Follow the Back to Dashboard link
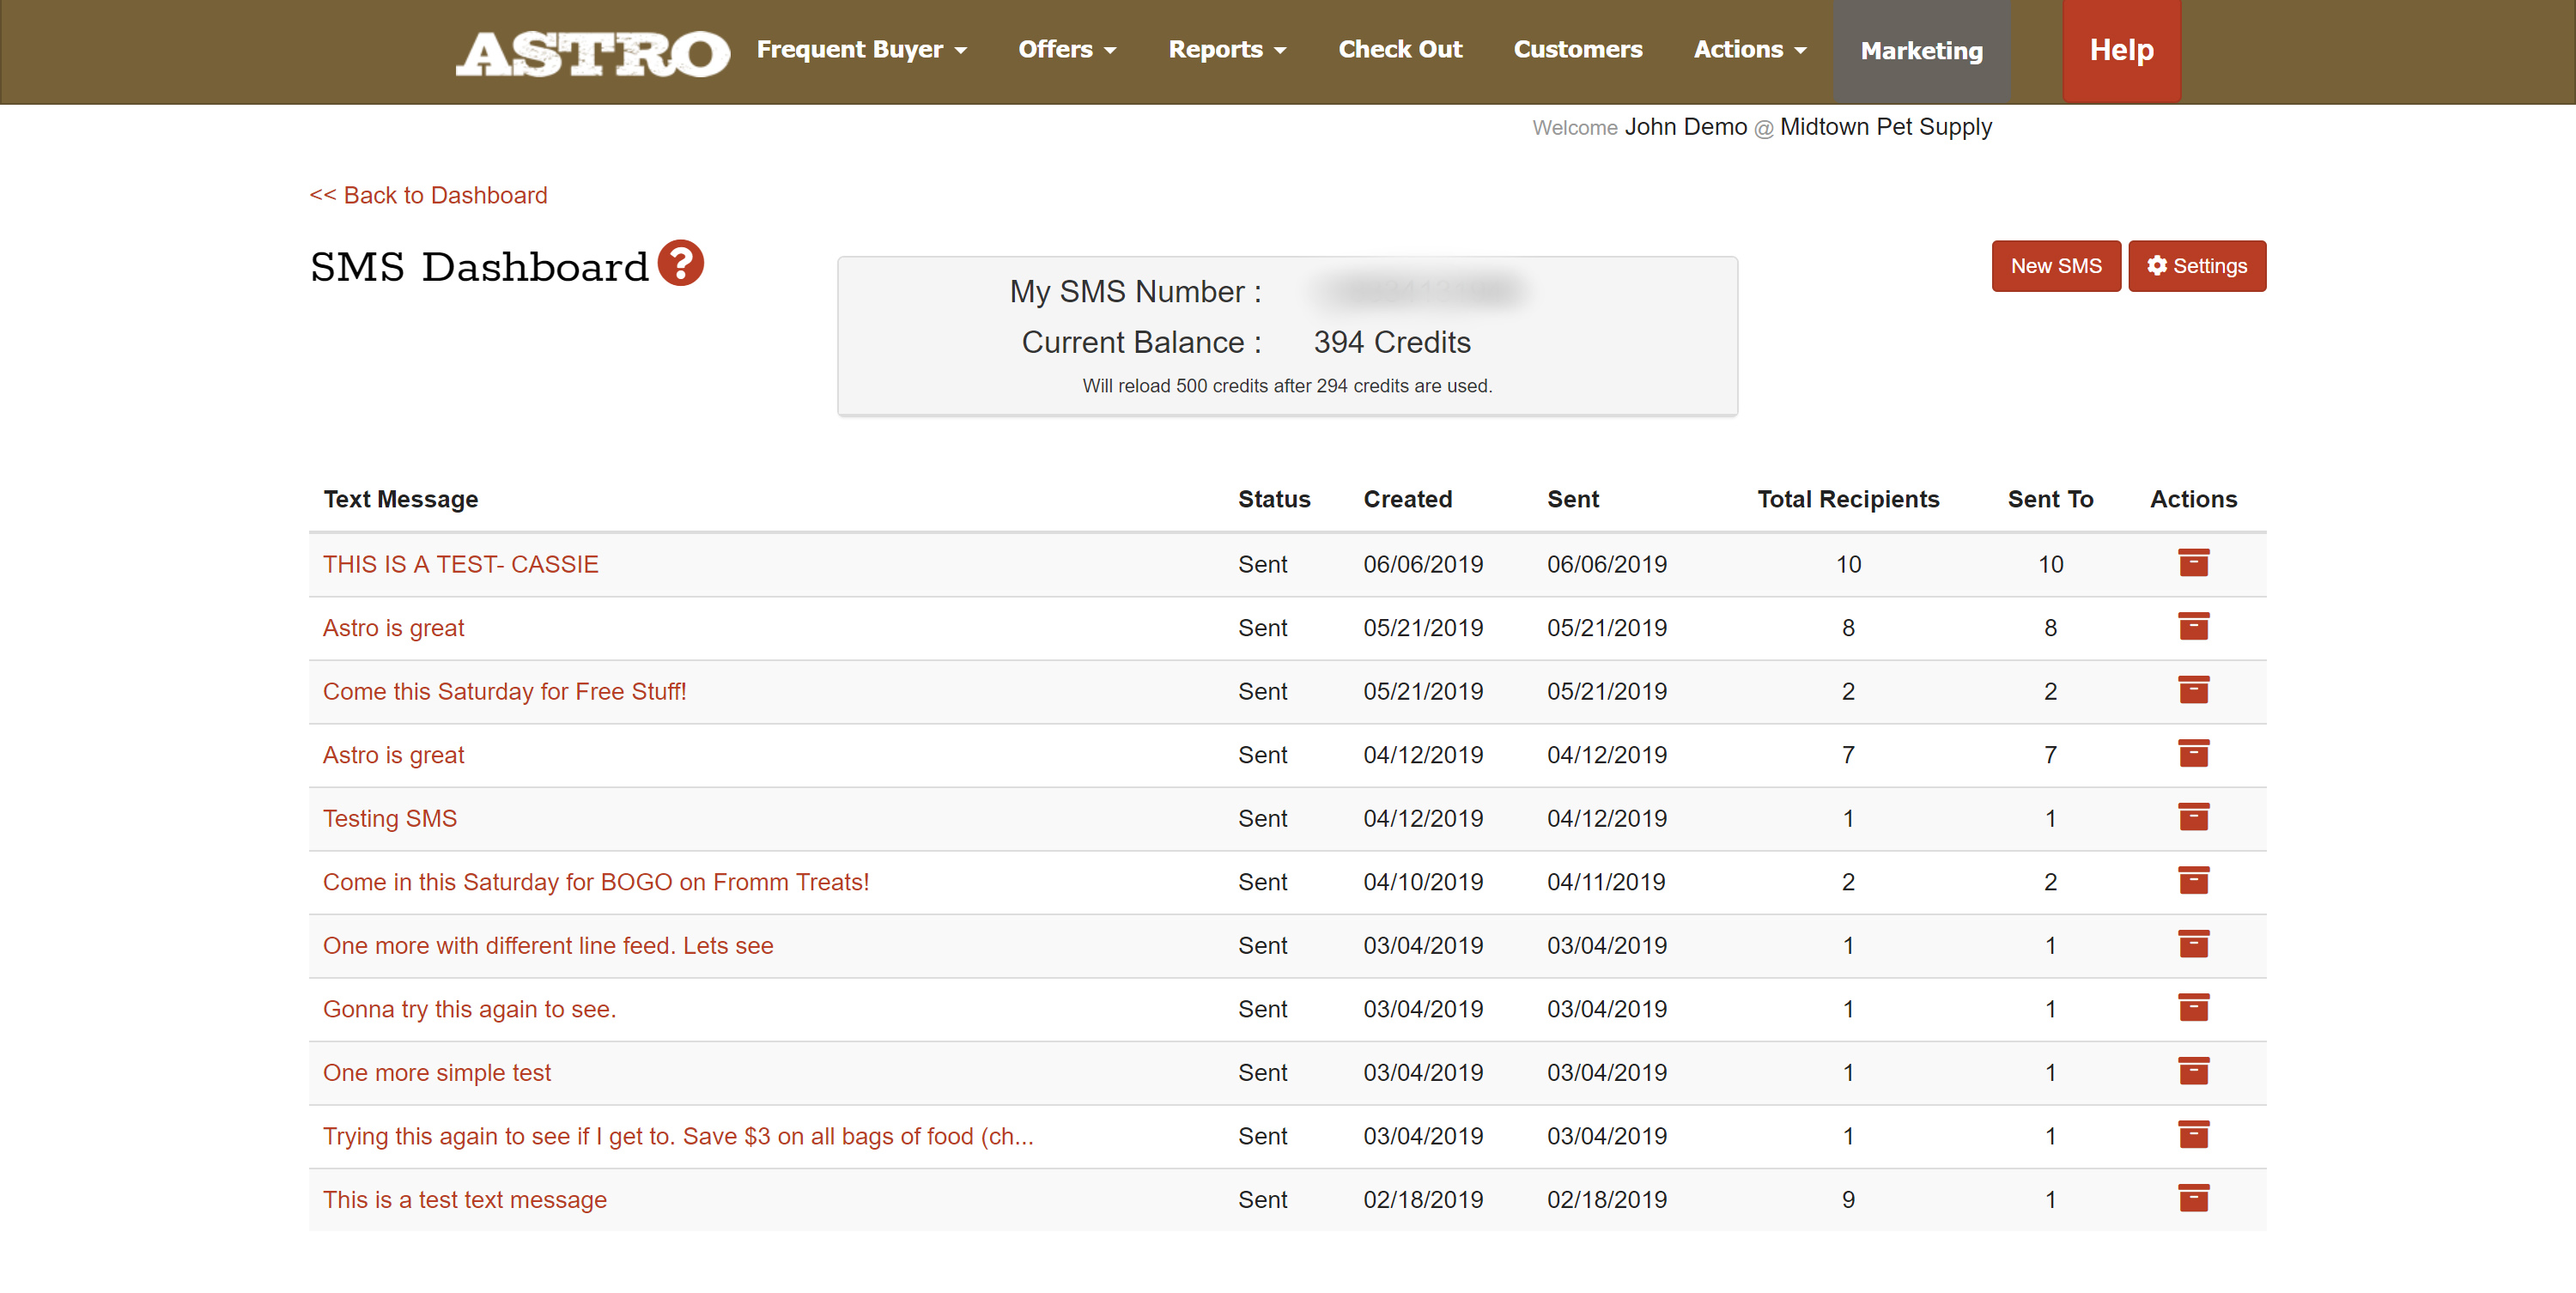The width and height of the screenshot is (2576, 1293). (x=428, y=195)
